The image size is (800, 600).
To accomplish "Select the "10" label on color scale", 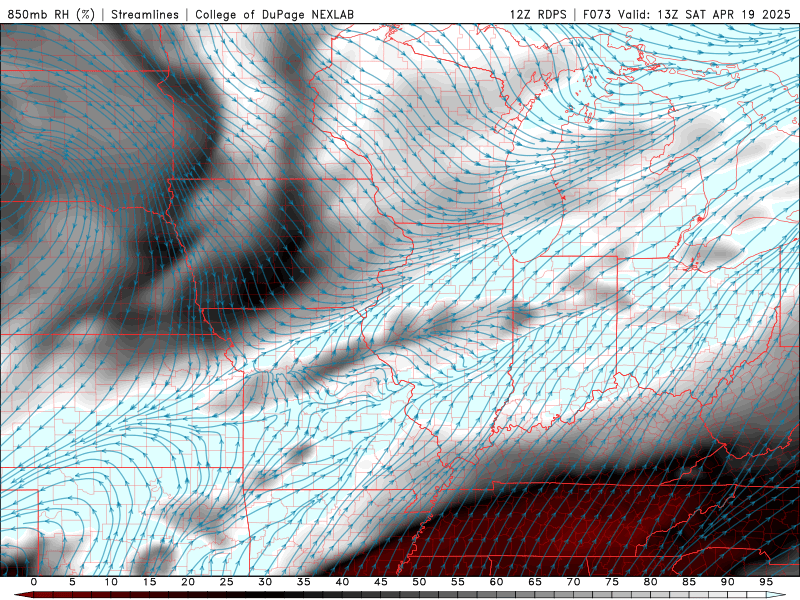I will [111, 582].
